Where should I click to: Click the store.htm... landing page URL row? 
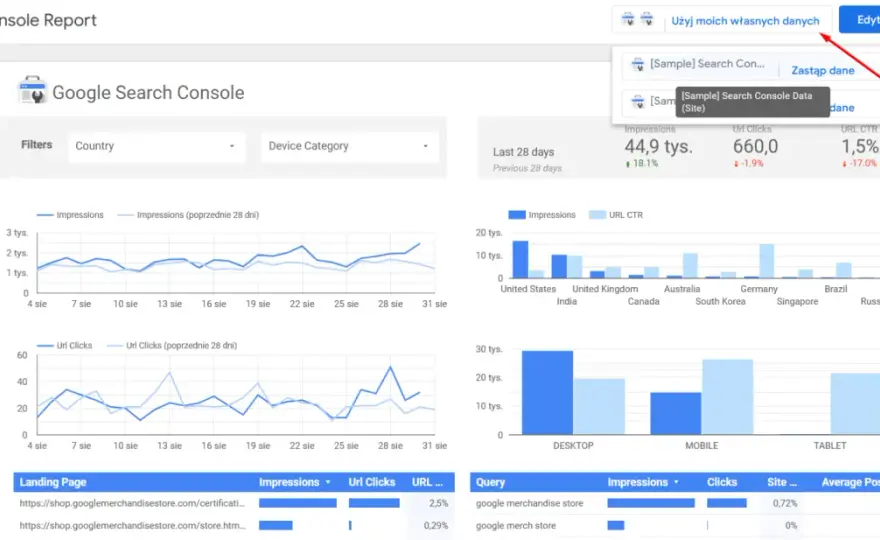pyautogui.click(x=132, y=526)
